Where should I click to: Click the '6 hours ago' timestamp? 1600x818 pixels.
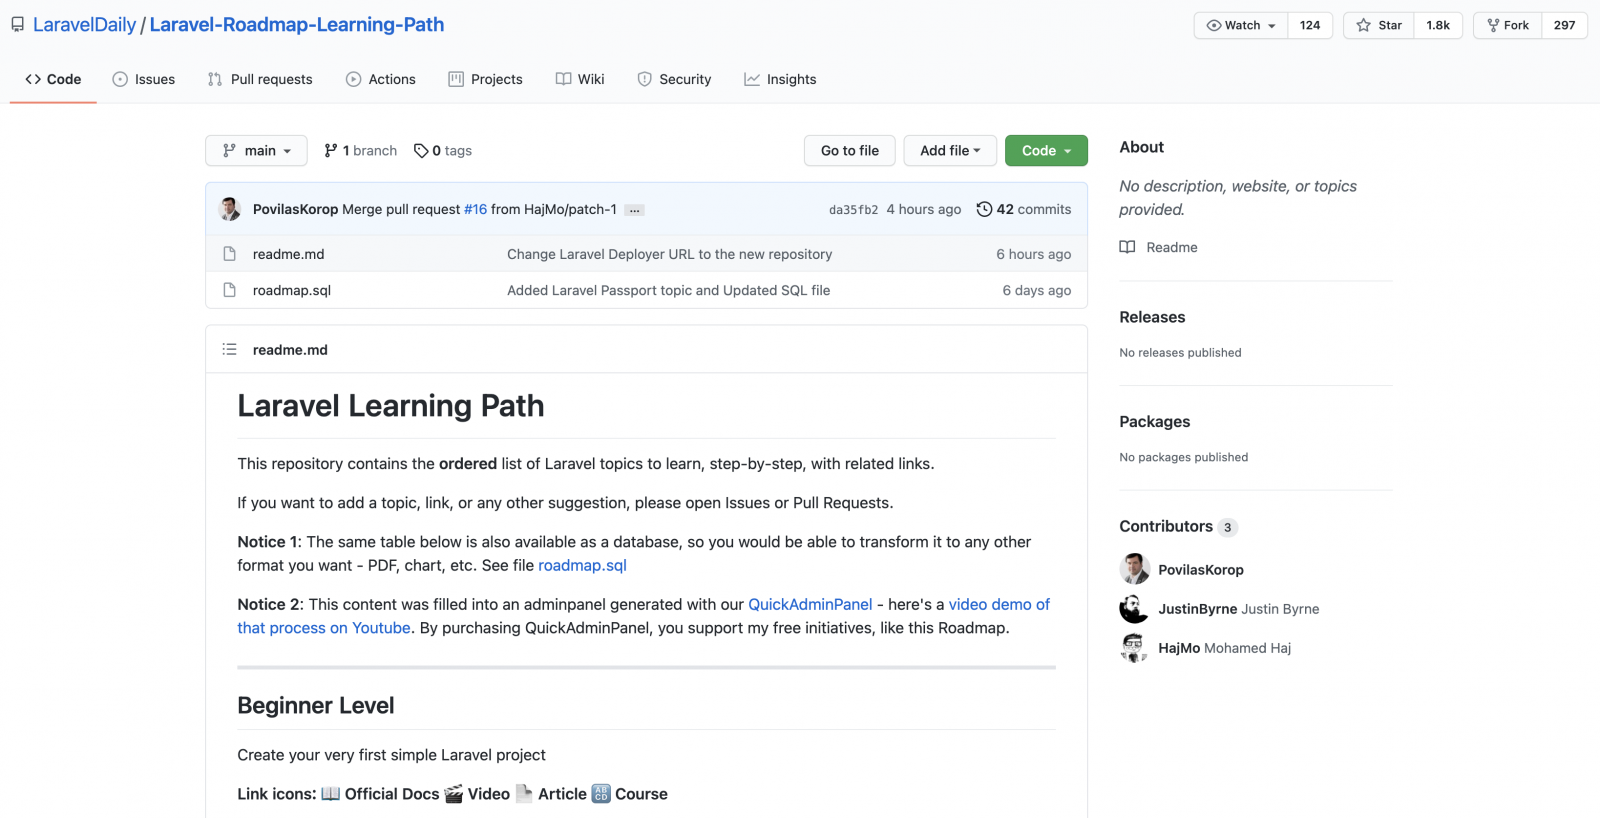click(x=1033, y=254)
